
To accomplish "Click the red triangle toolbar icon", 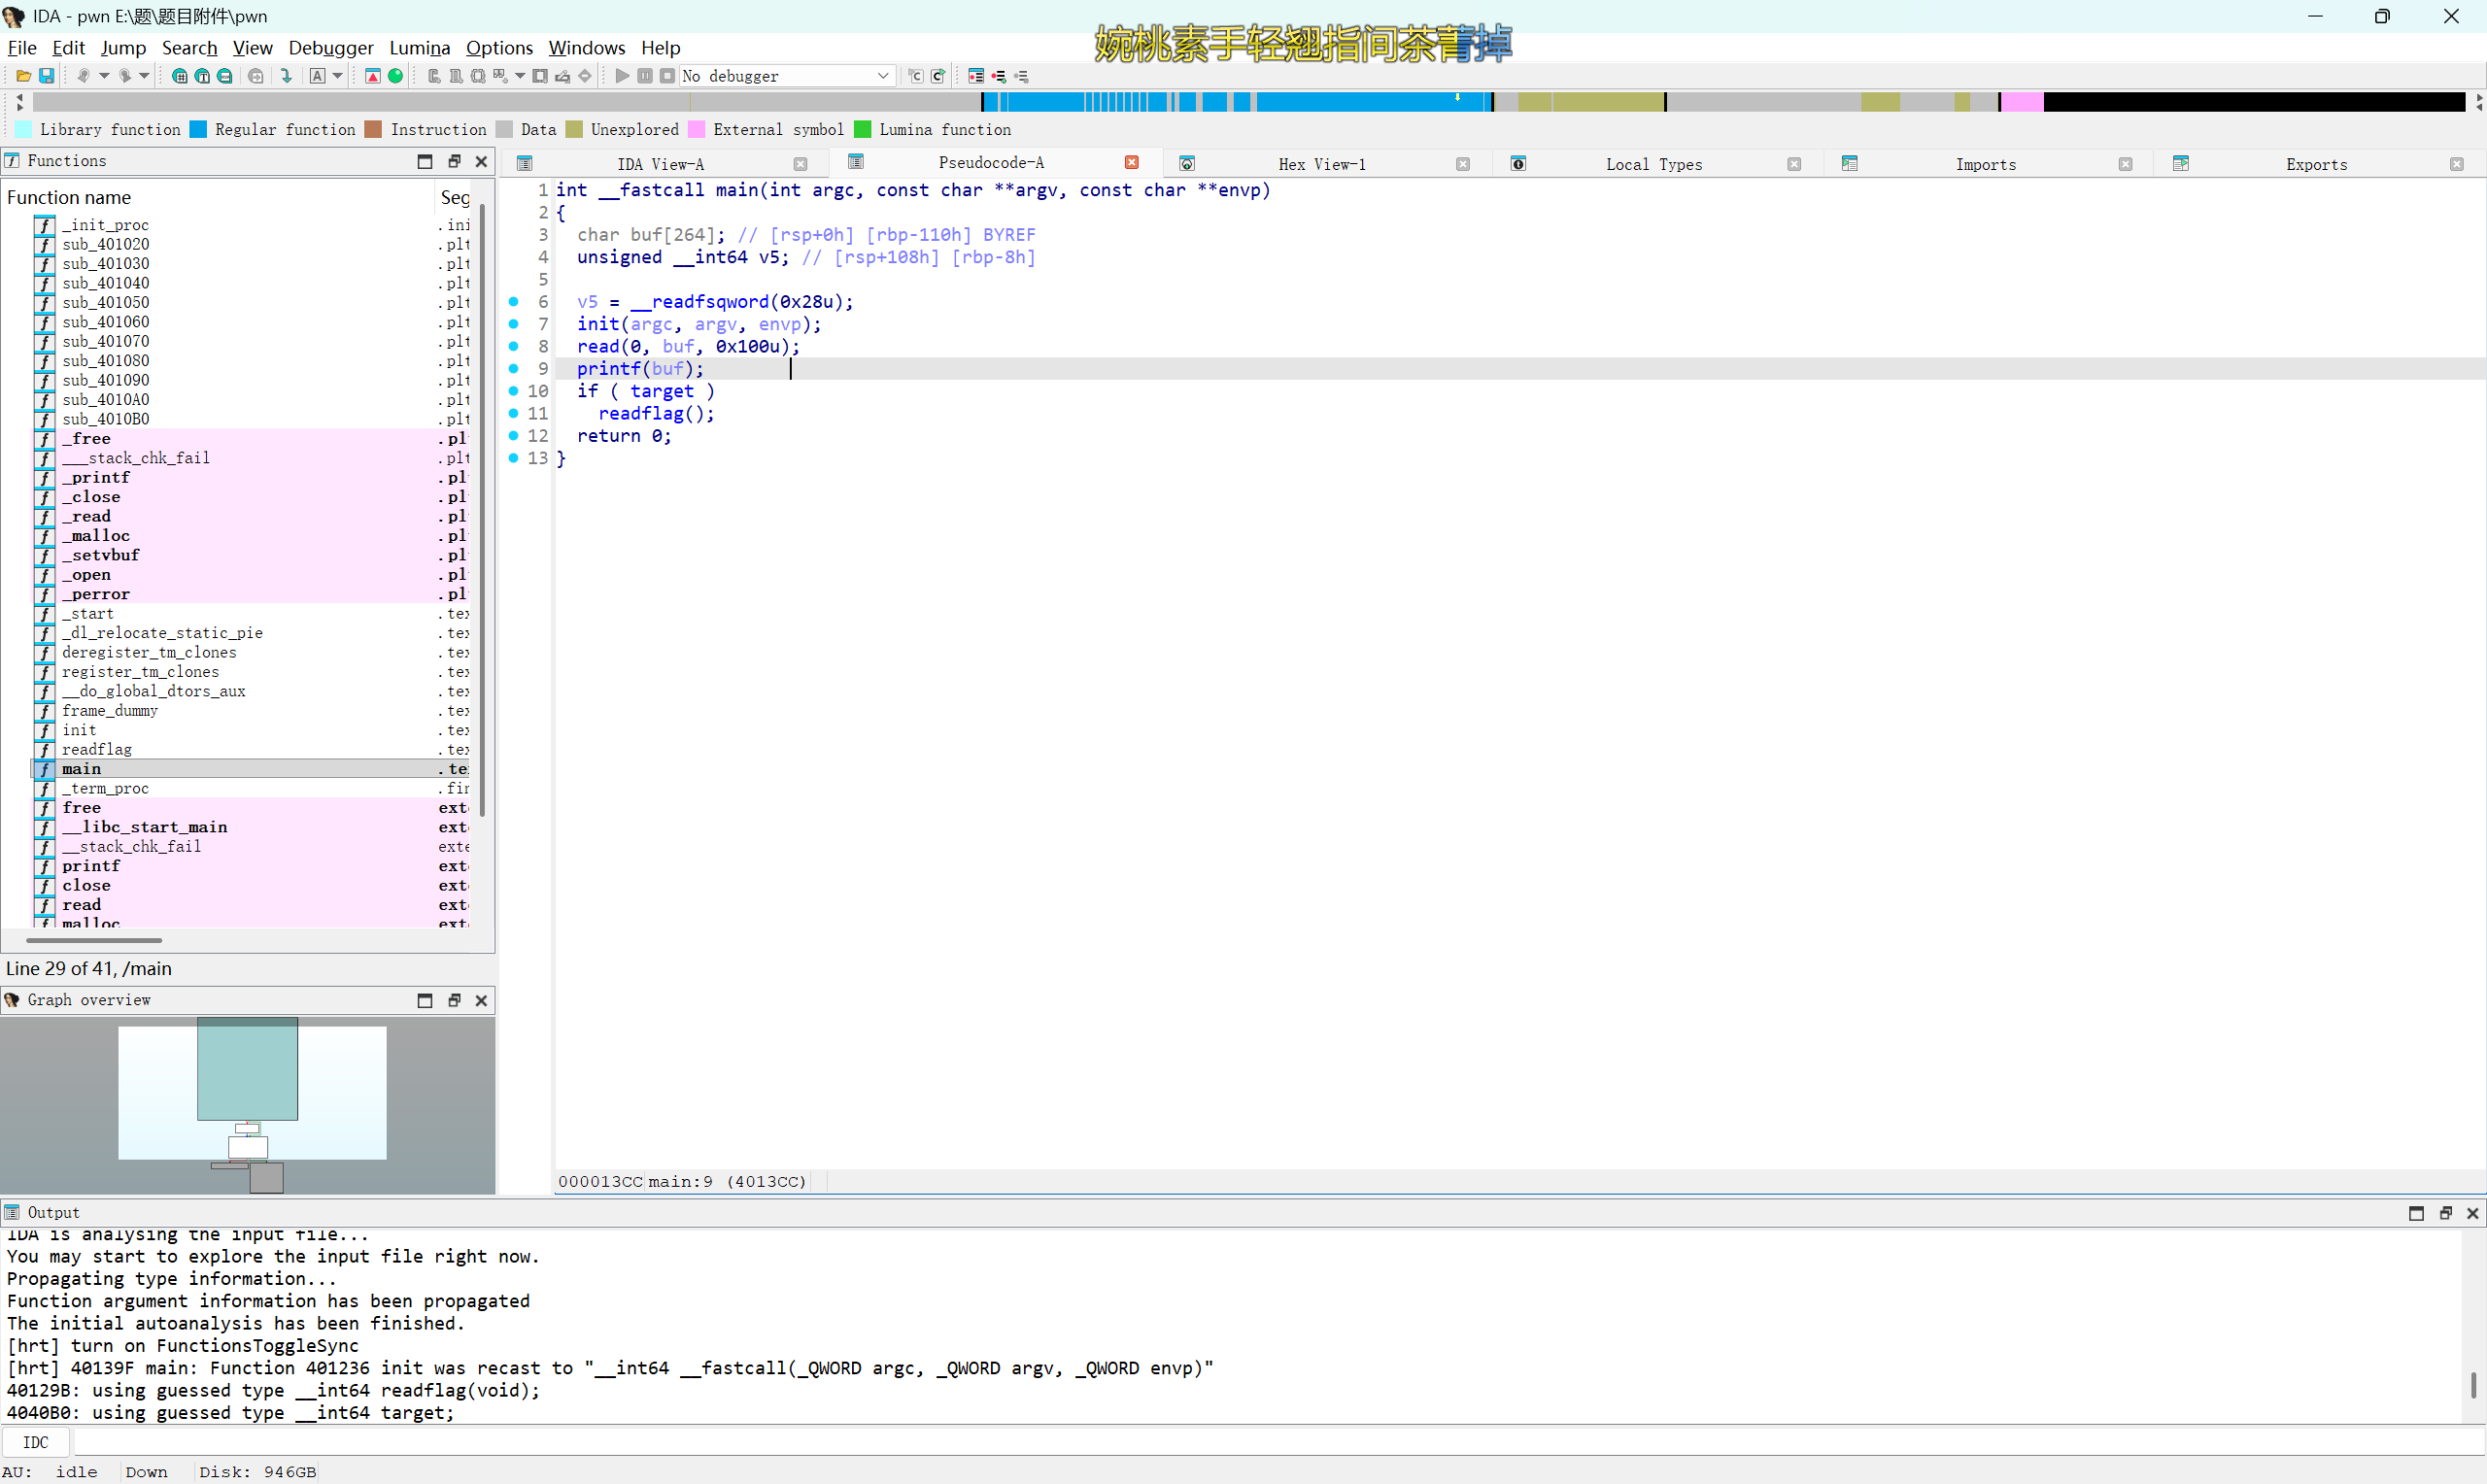I will [373, 76].
